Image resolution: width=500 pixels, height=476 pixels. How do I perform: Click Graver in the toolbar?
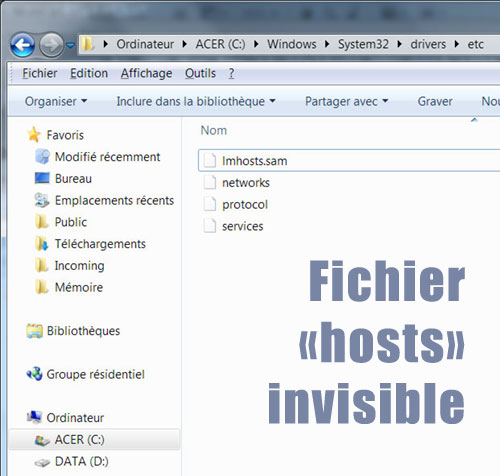(x=435, y=101)
